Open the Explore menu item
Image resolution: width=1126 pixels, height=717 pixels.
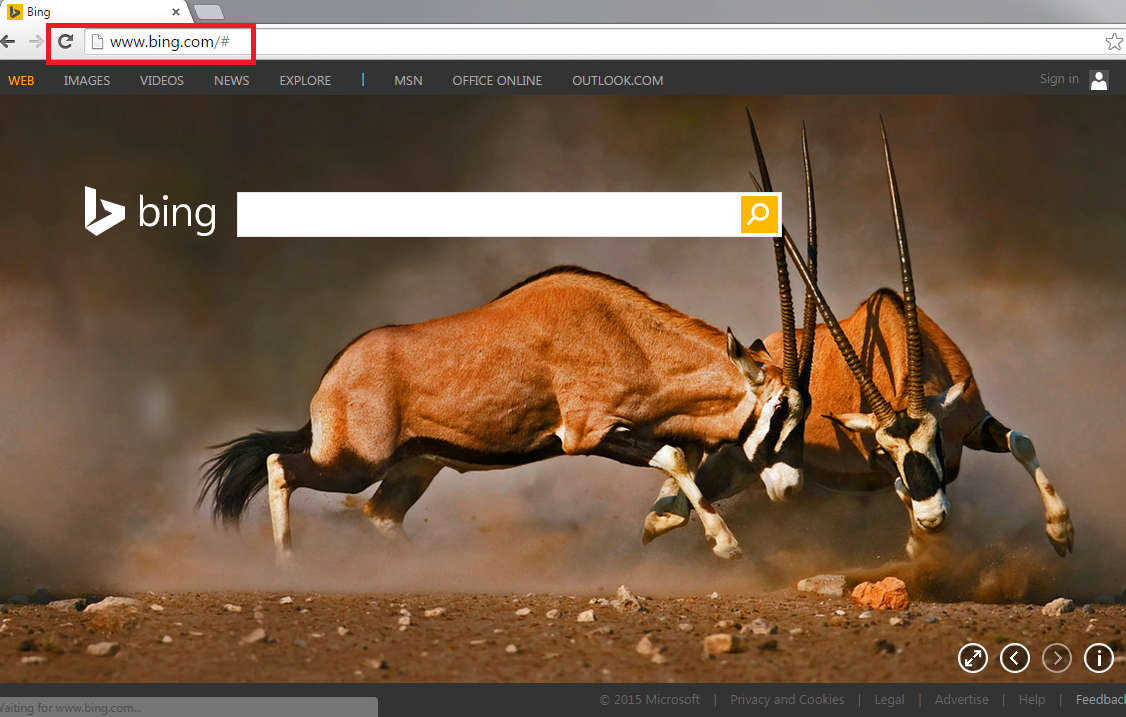pyautogui.click(x=305, y=81)
